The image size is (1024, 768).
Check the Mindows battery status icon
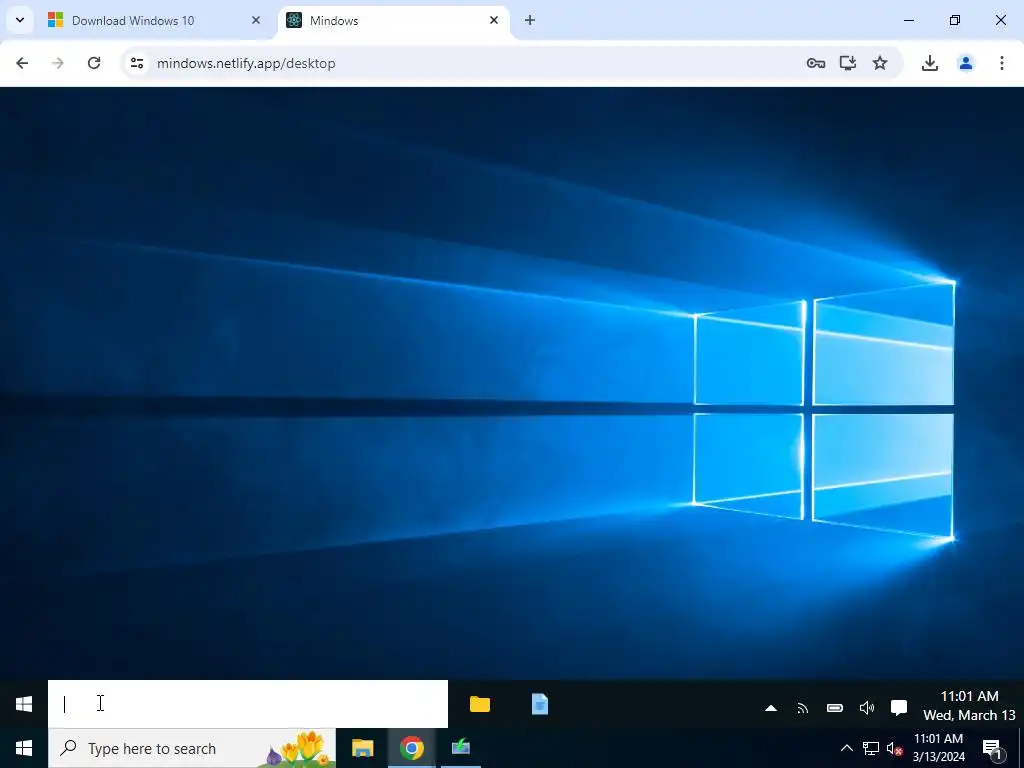tap(835, 708)
